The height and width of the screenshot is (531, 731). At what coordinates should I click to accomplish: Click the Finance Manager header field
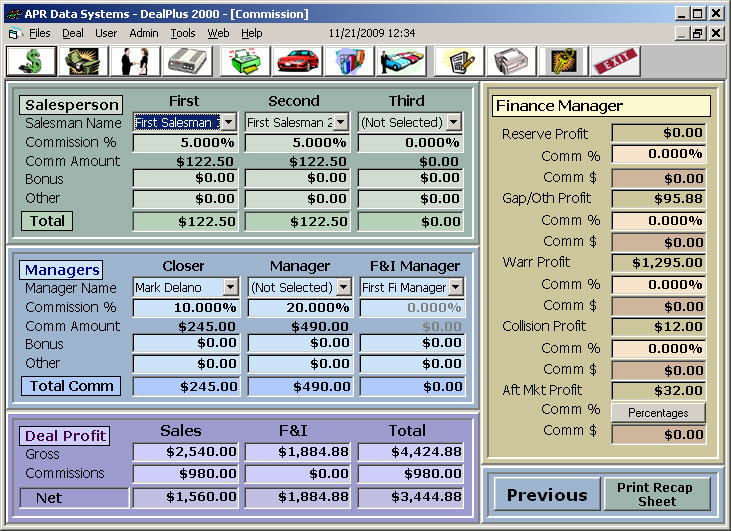(x=601, y=106)
